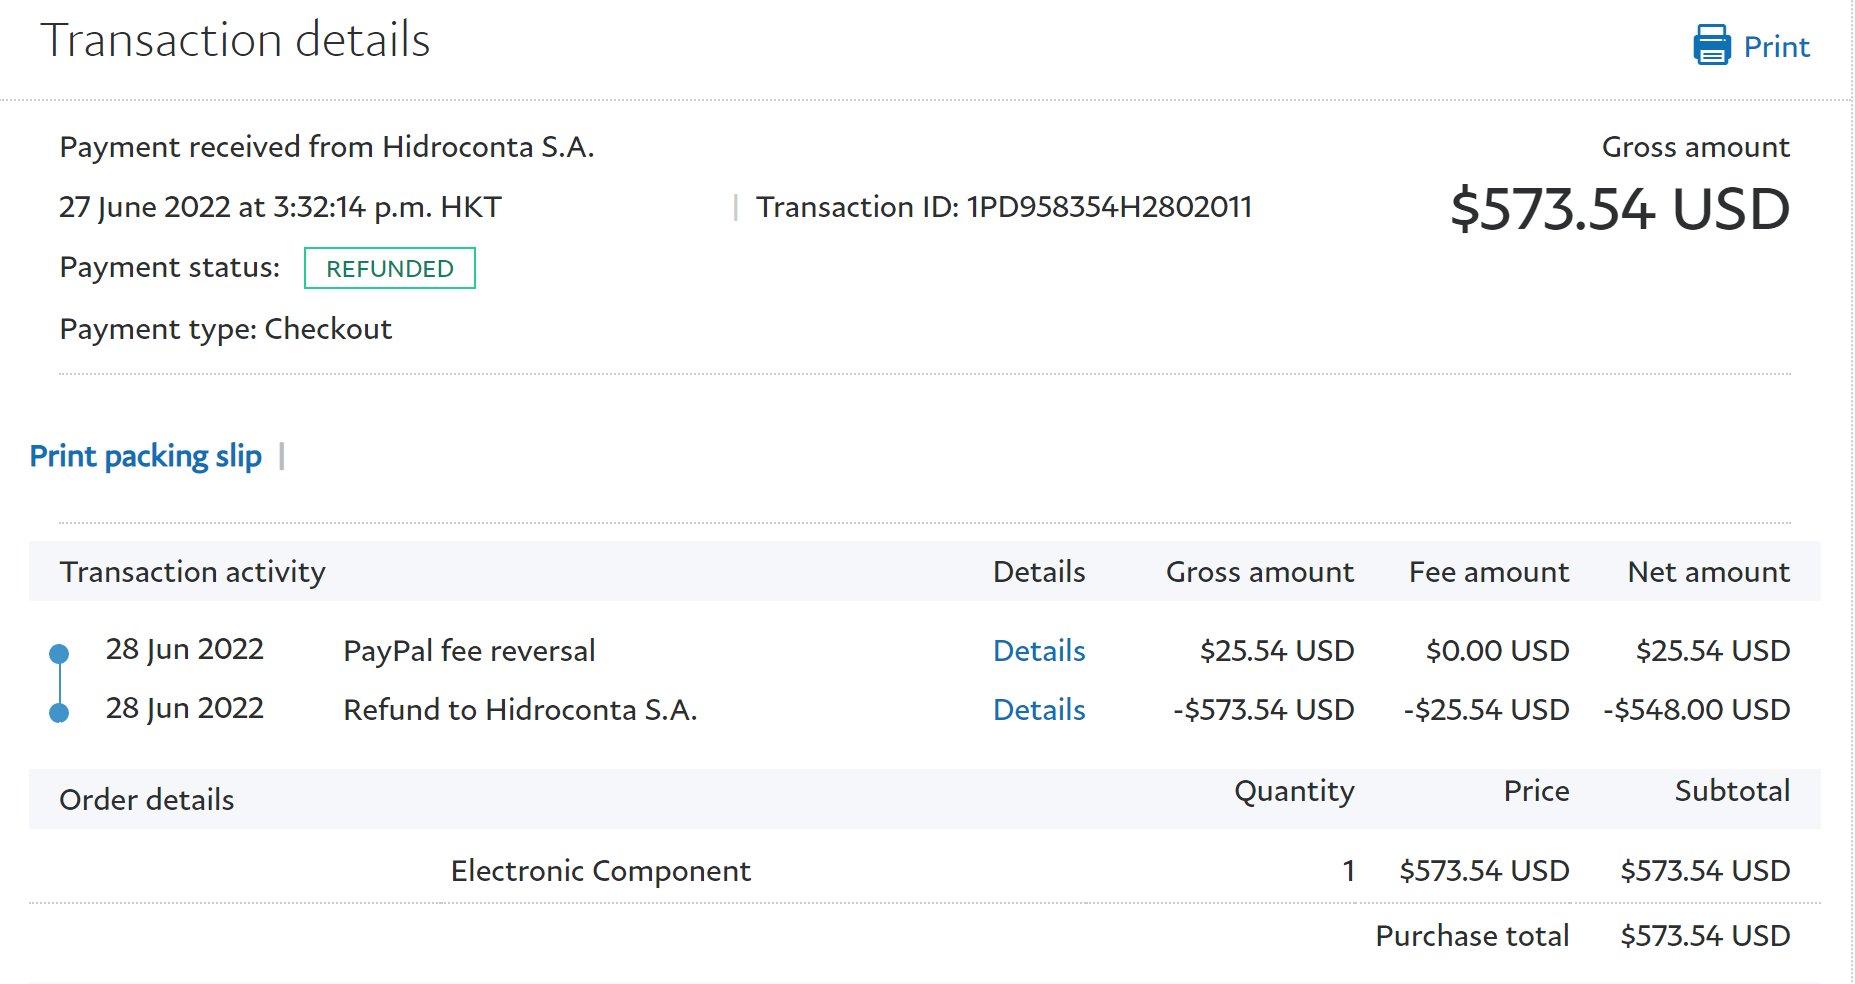Click the Purchase total label
Screen dimensions: 1855x984
1471,936
